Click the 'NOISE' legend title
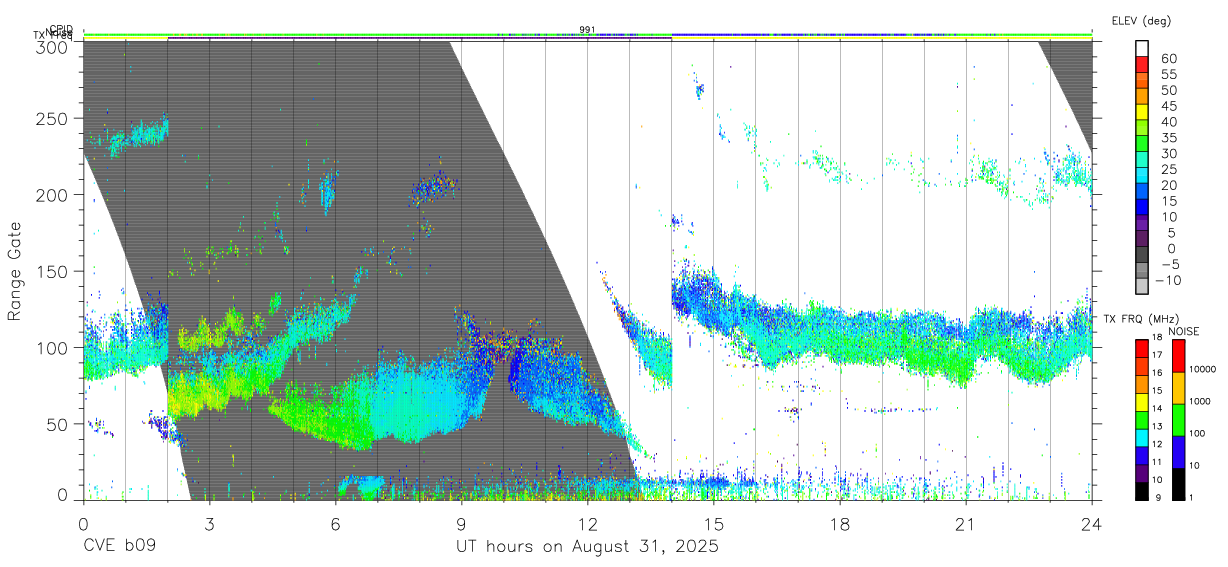Image resolution: width=1228 pixels, height=567 pixels. (x=1186, y=331)
